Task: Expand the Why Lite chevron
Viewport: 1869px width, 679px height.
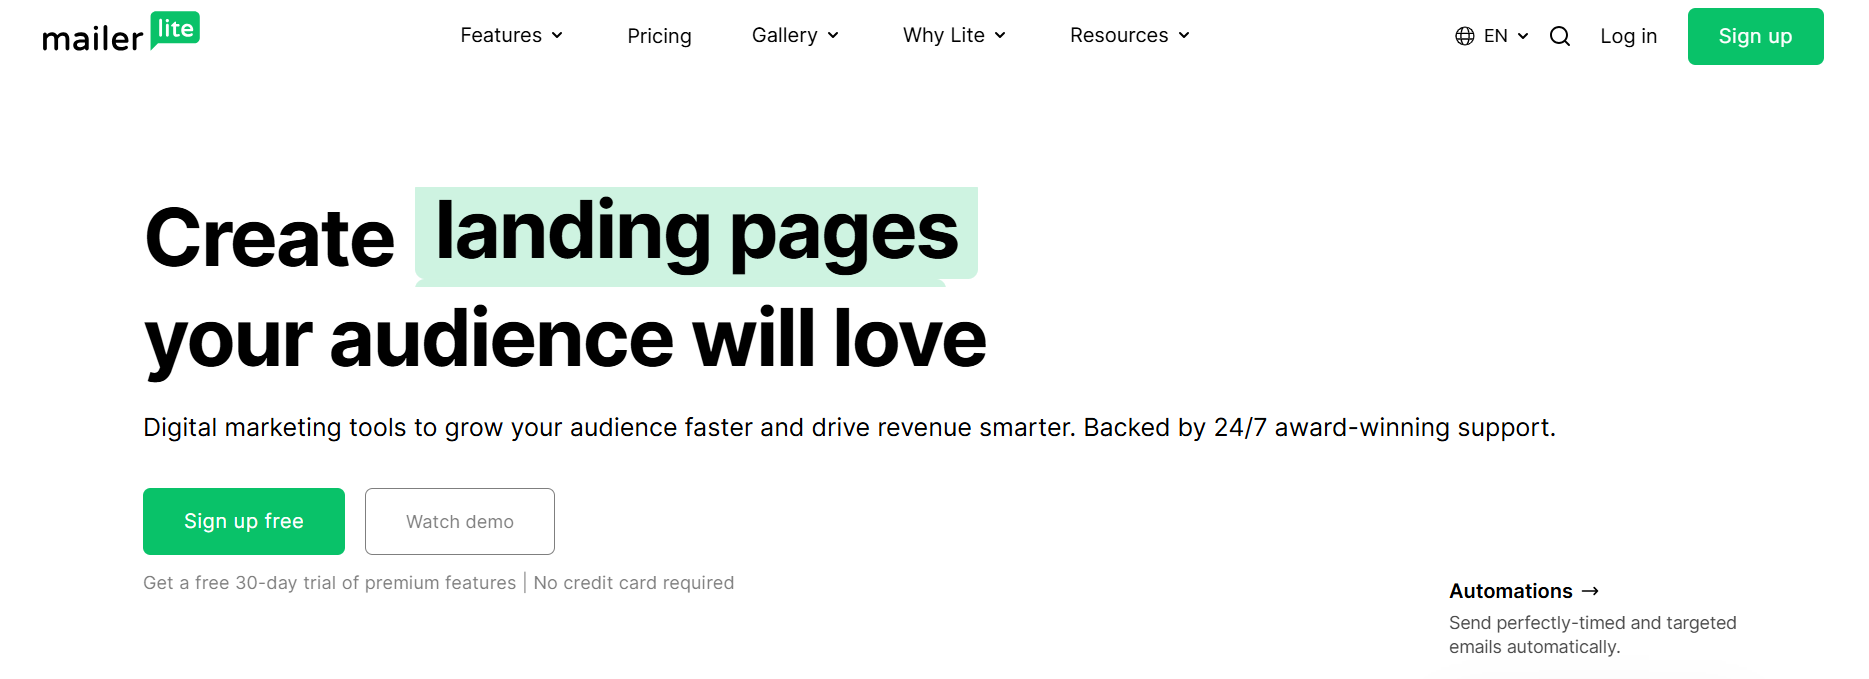Action: tap(1000, 35)
